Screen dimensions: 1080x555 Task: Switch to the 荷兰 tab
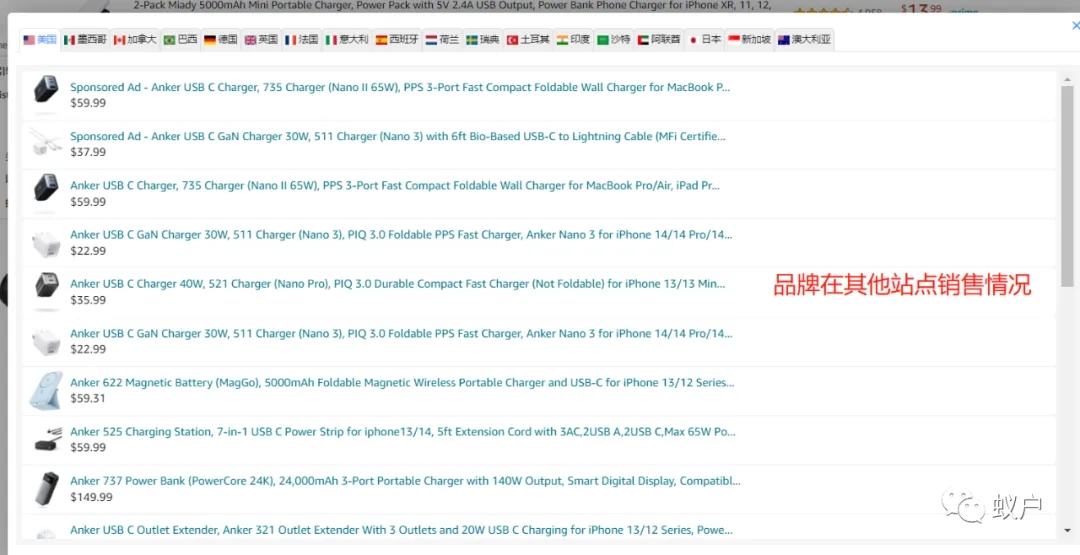coord(442,40)
